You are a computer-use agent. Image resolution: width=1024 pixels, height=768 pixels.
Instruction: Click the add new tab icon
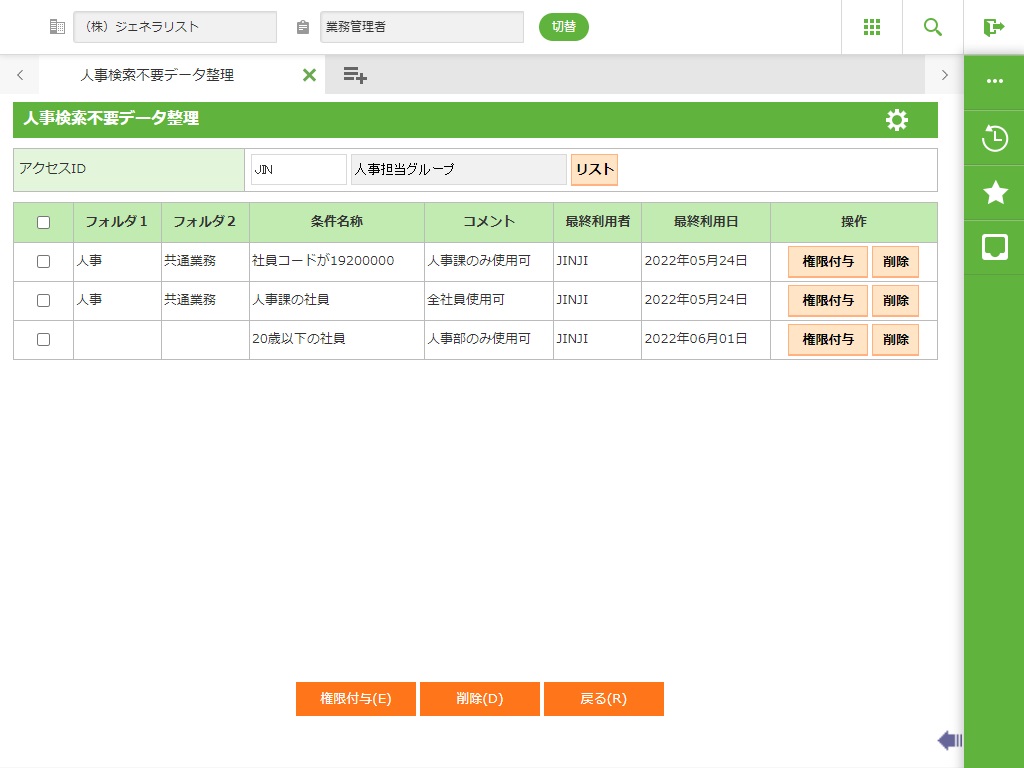click(355, 75)
